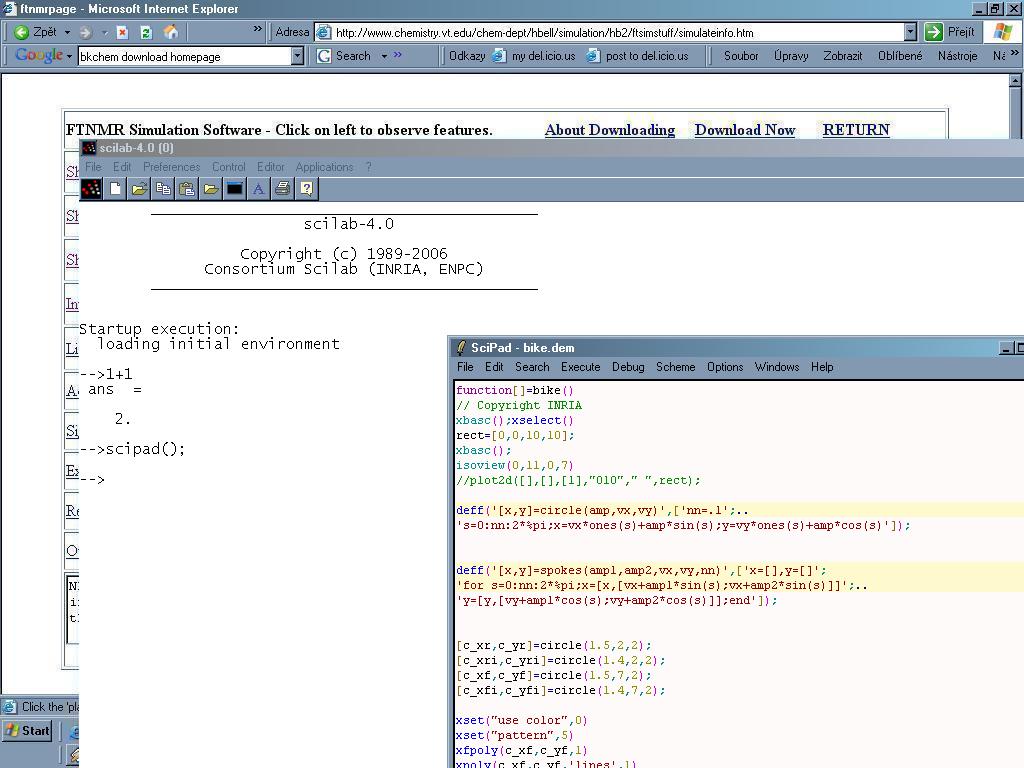Viewport: 1024px width, 768px height.
Task: Open the Scilab Editor menu
Action: [270, 167]
